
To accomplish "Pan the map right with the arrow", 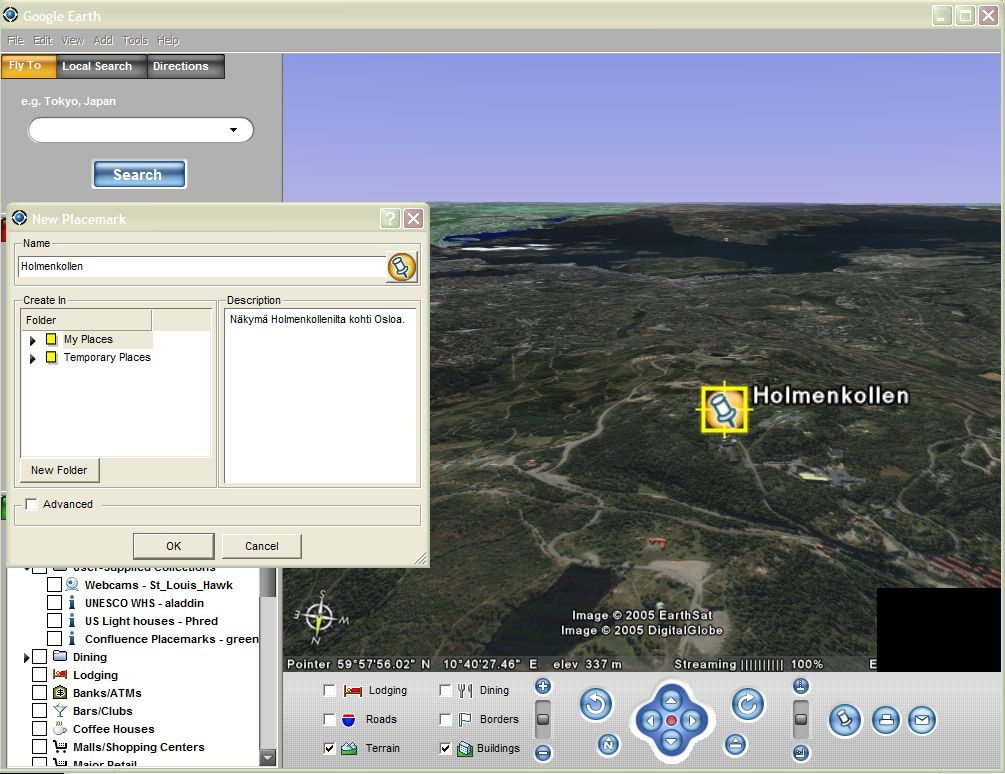I will (x=692, y=721).
